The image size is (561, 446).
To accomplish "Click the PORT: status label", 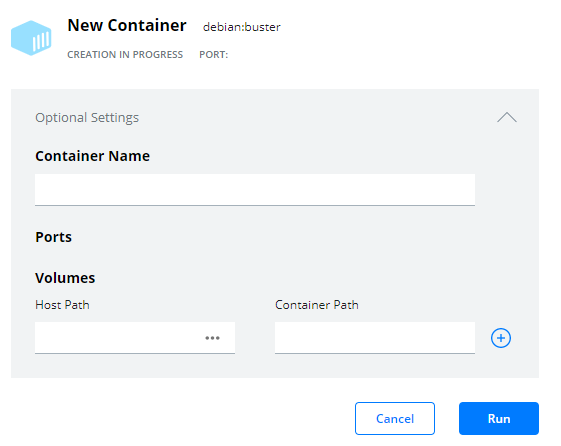I will coord(213,55).
